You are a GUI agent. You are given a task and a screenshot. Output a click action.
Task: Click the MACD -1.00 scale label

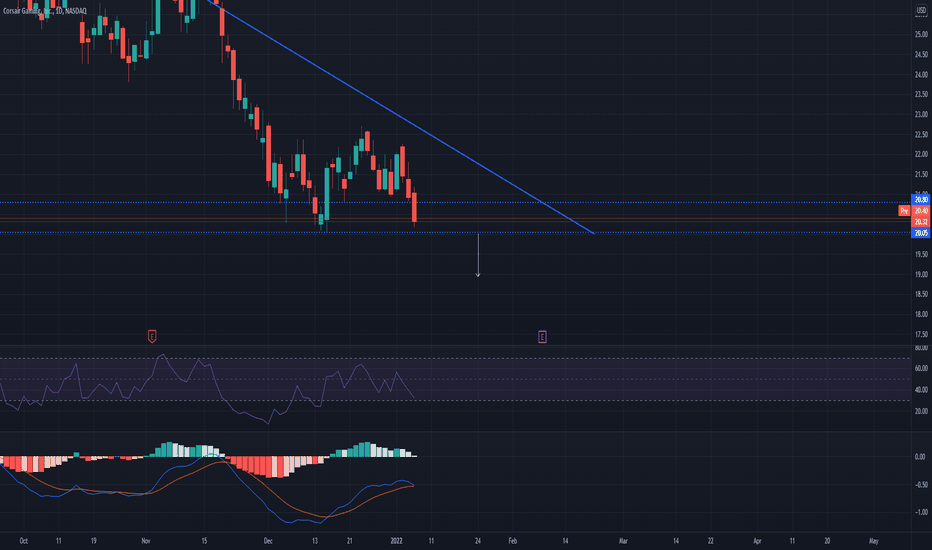pos(921,512)
